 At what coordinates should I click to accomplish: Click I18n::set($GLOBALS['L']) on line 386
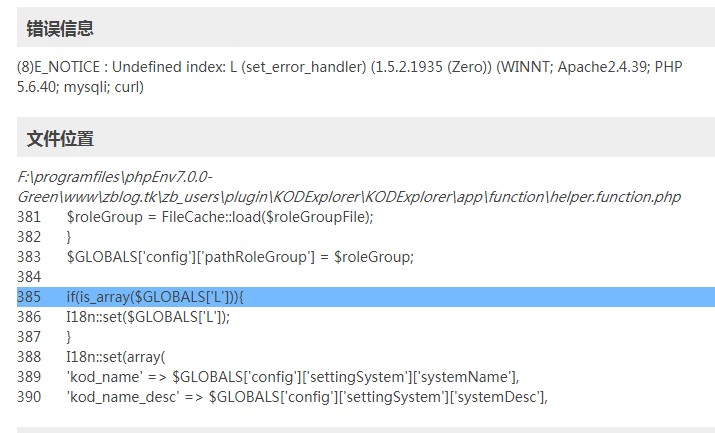point(148,317)
